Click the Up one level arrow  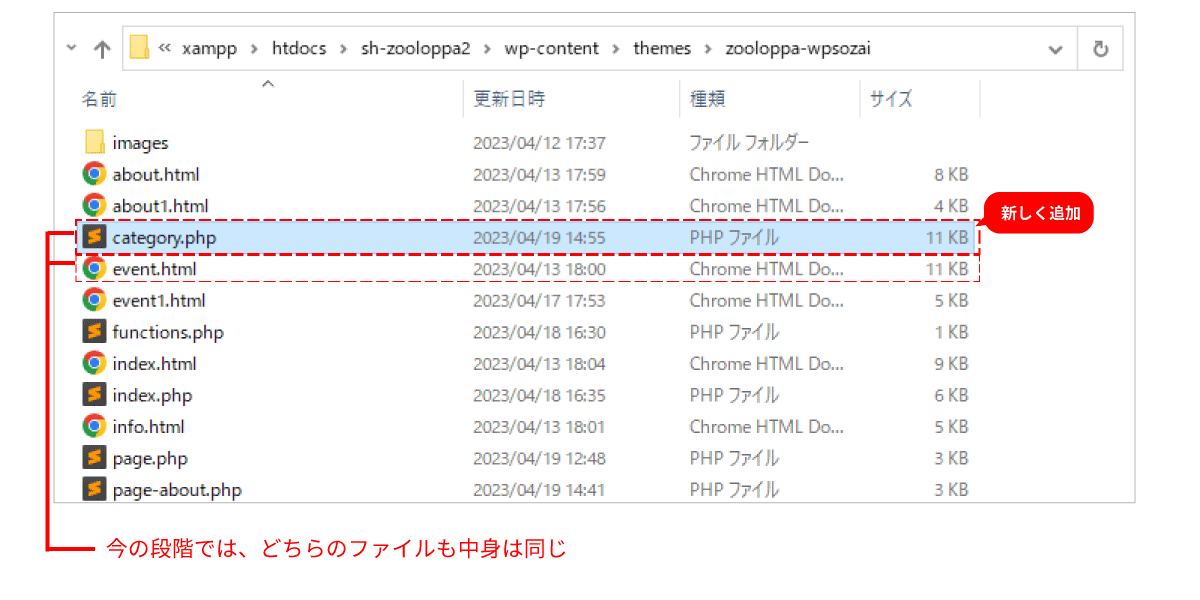[102, 49]
